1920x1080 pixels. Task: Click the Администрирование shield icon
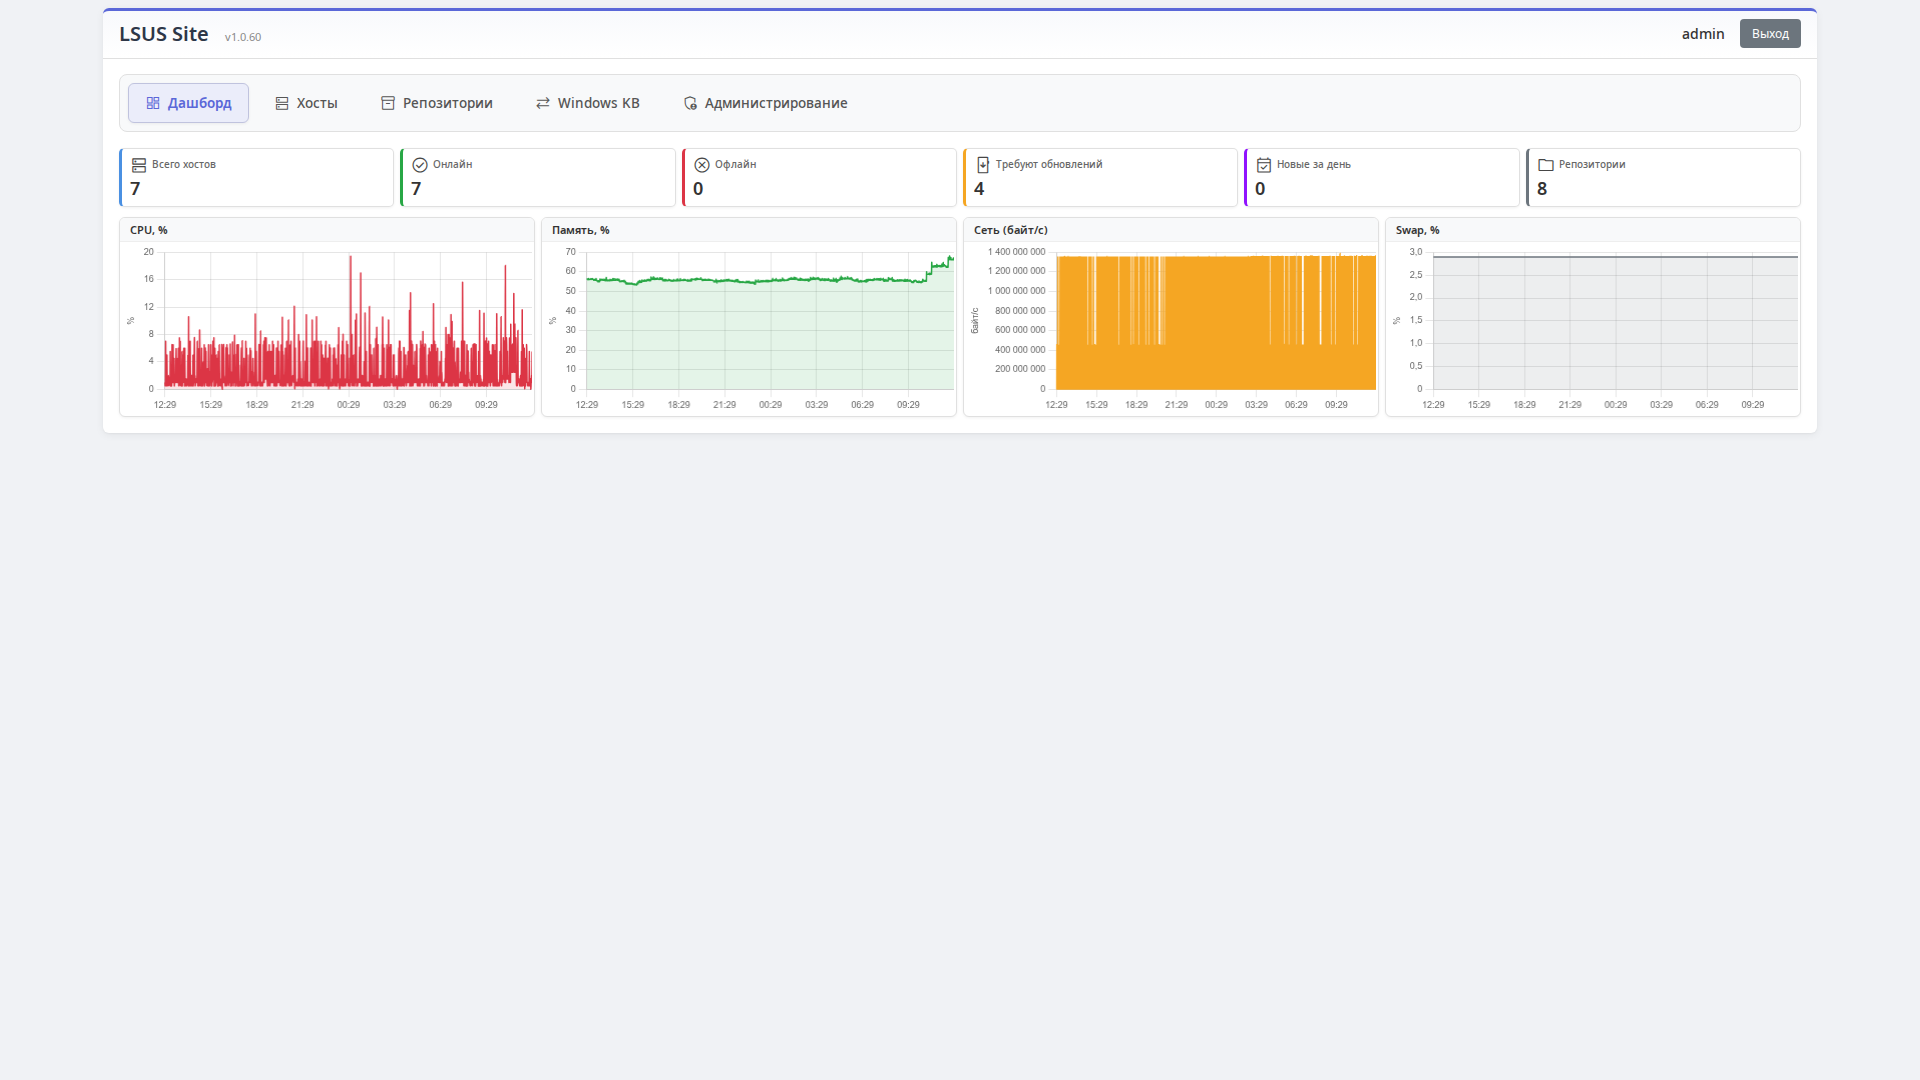[690, 103]
